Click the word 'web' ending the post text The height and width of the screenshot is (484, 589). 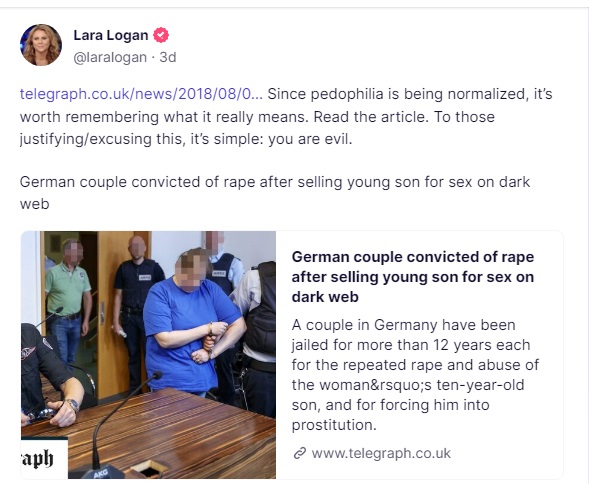35,204
